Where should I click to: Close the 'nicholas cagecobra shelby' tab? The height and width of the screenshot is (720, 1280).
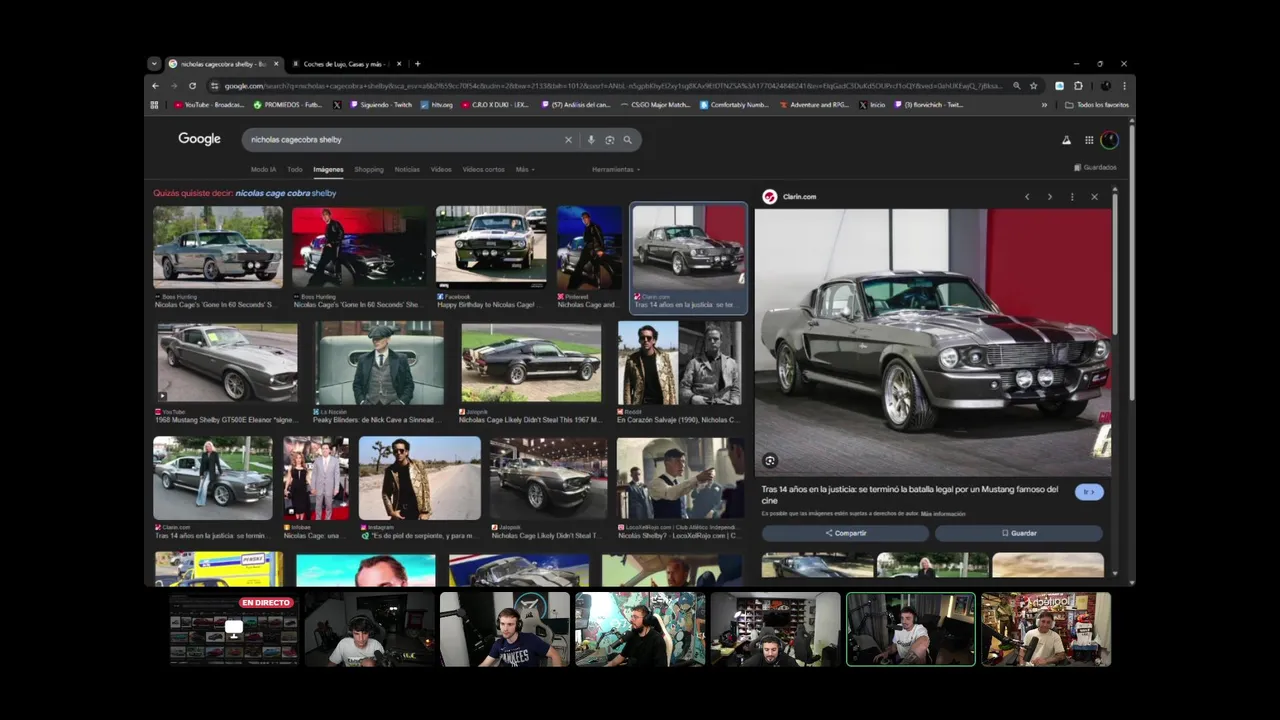click(276, 64)
